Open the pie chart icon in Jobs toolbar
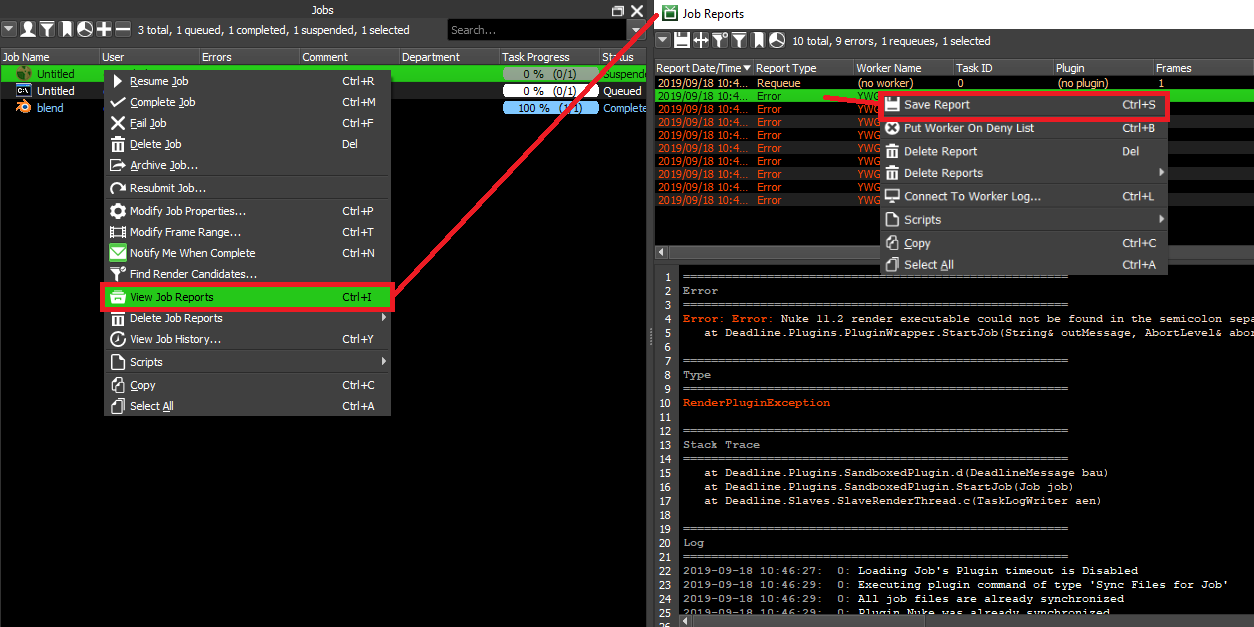The width and height of the screenshot is (1254, 627). (x=85, y=30)
